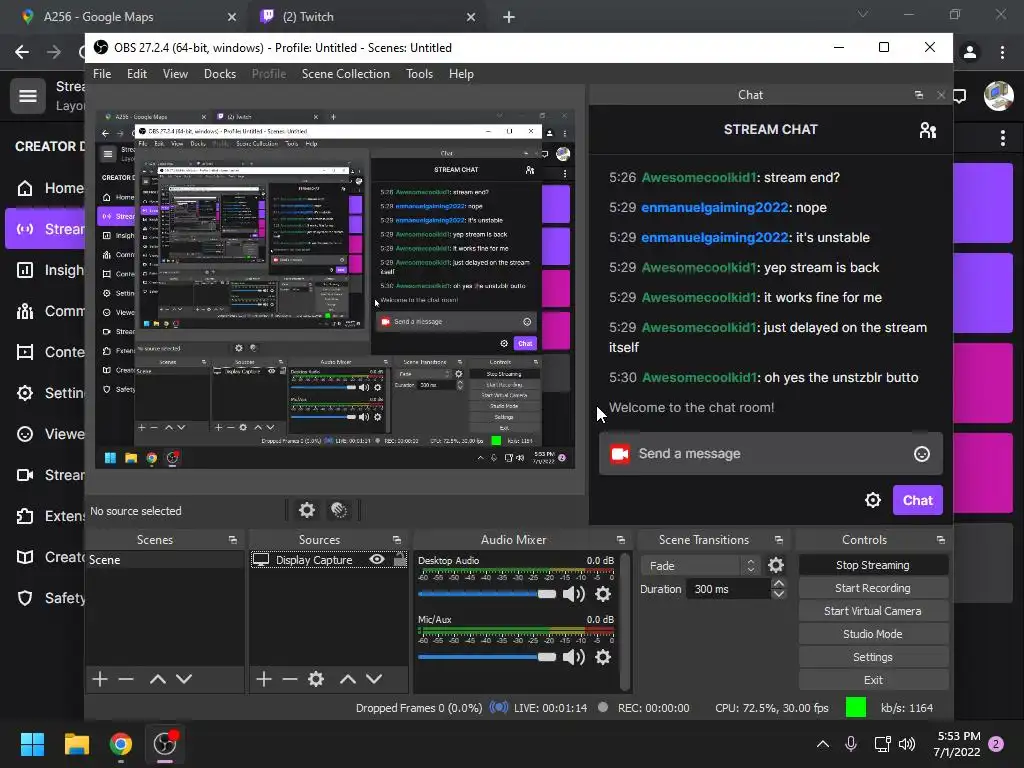Remove selected scene with minus icon
Image resolution: width=1024 pixels, height=768 pixels.
point(126,679)
